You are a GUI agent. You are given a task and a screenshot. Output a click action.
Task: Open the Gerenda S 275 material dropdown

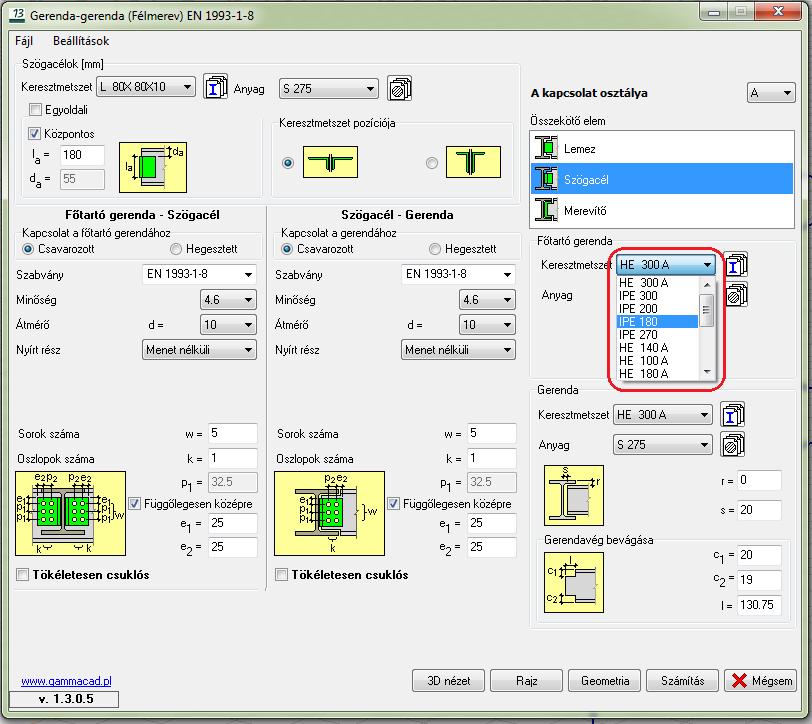coord(662,445)
